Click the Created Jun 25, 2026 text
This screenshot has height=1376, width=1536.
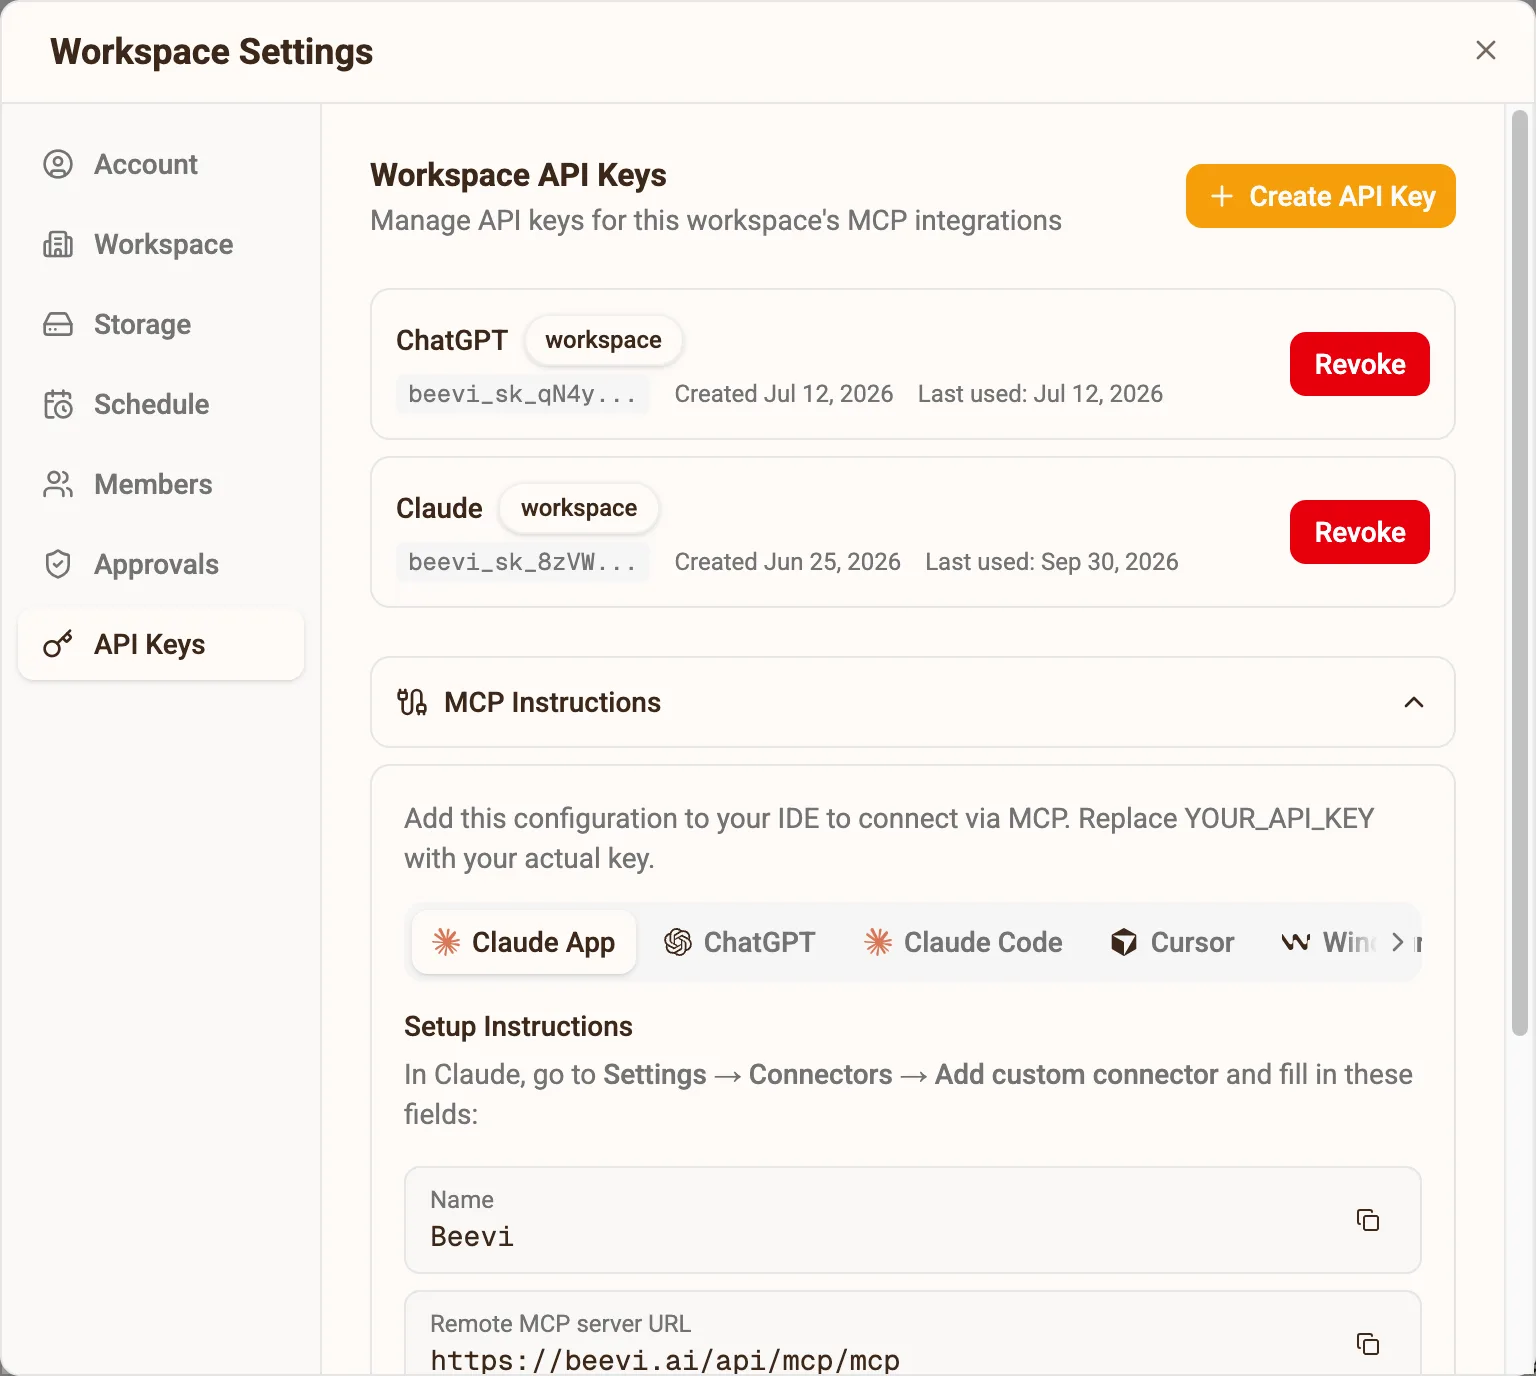(x=788, y=562)
